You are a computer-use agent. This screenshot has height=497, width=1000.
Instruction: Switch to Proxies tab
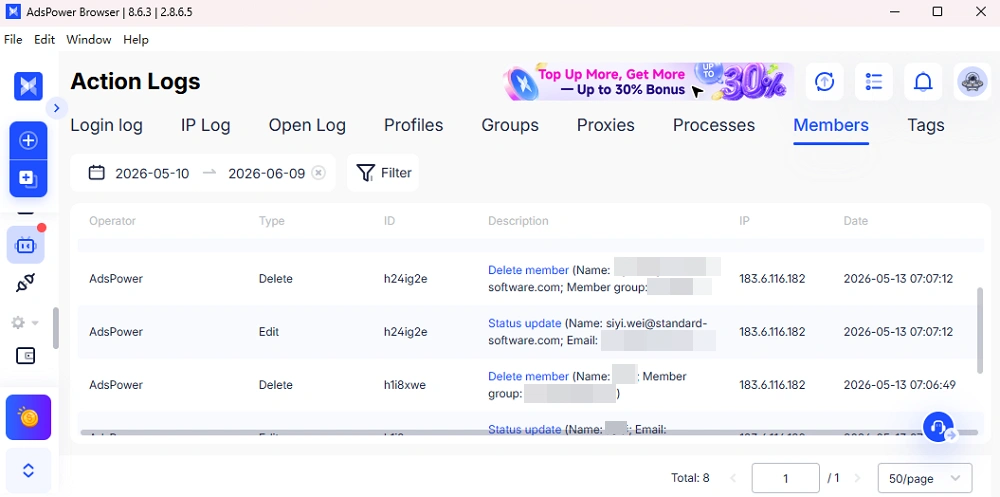(x=605, y=126)
